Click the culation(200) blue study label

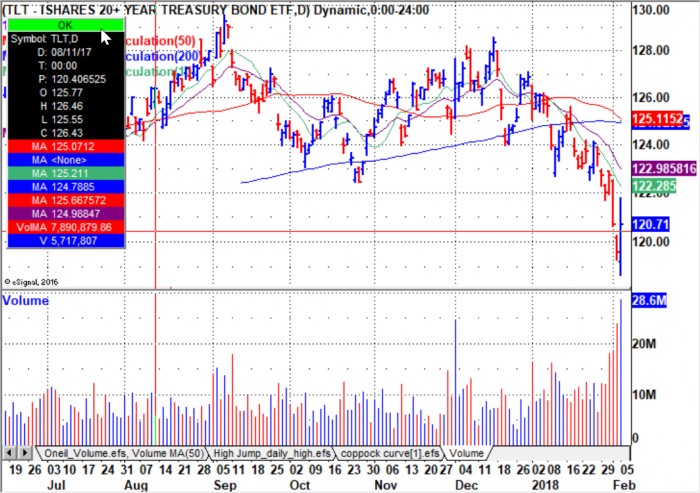pyautogui.click(x=163, y=56)
